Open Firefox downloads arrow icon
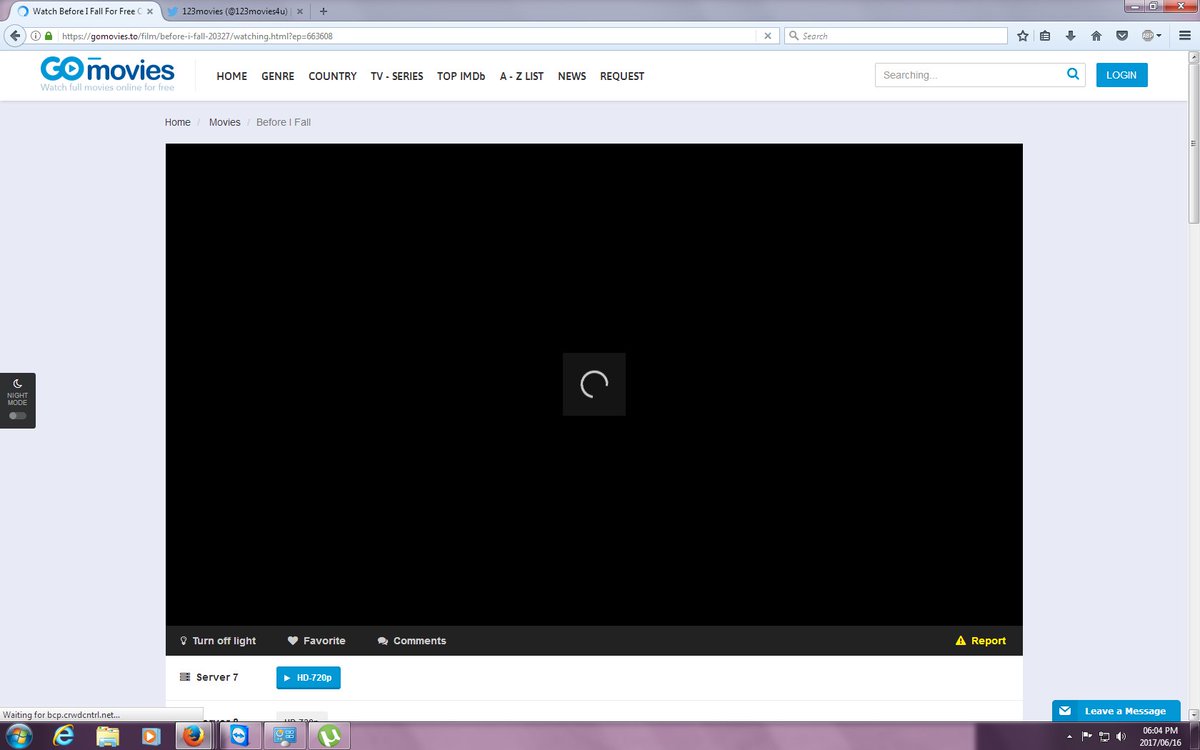Viewport: 1200px width, 750px height. [x=1071, y=36]
